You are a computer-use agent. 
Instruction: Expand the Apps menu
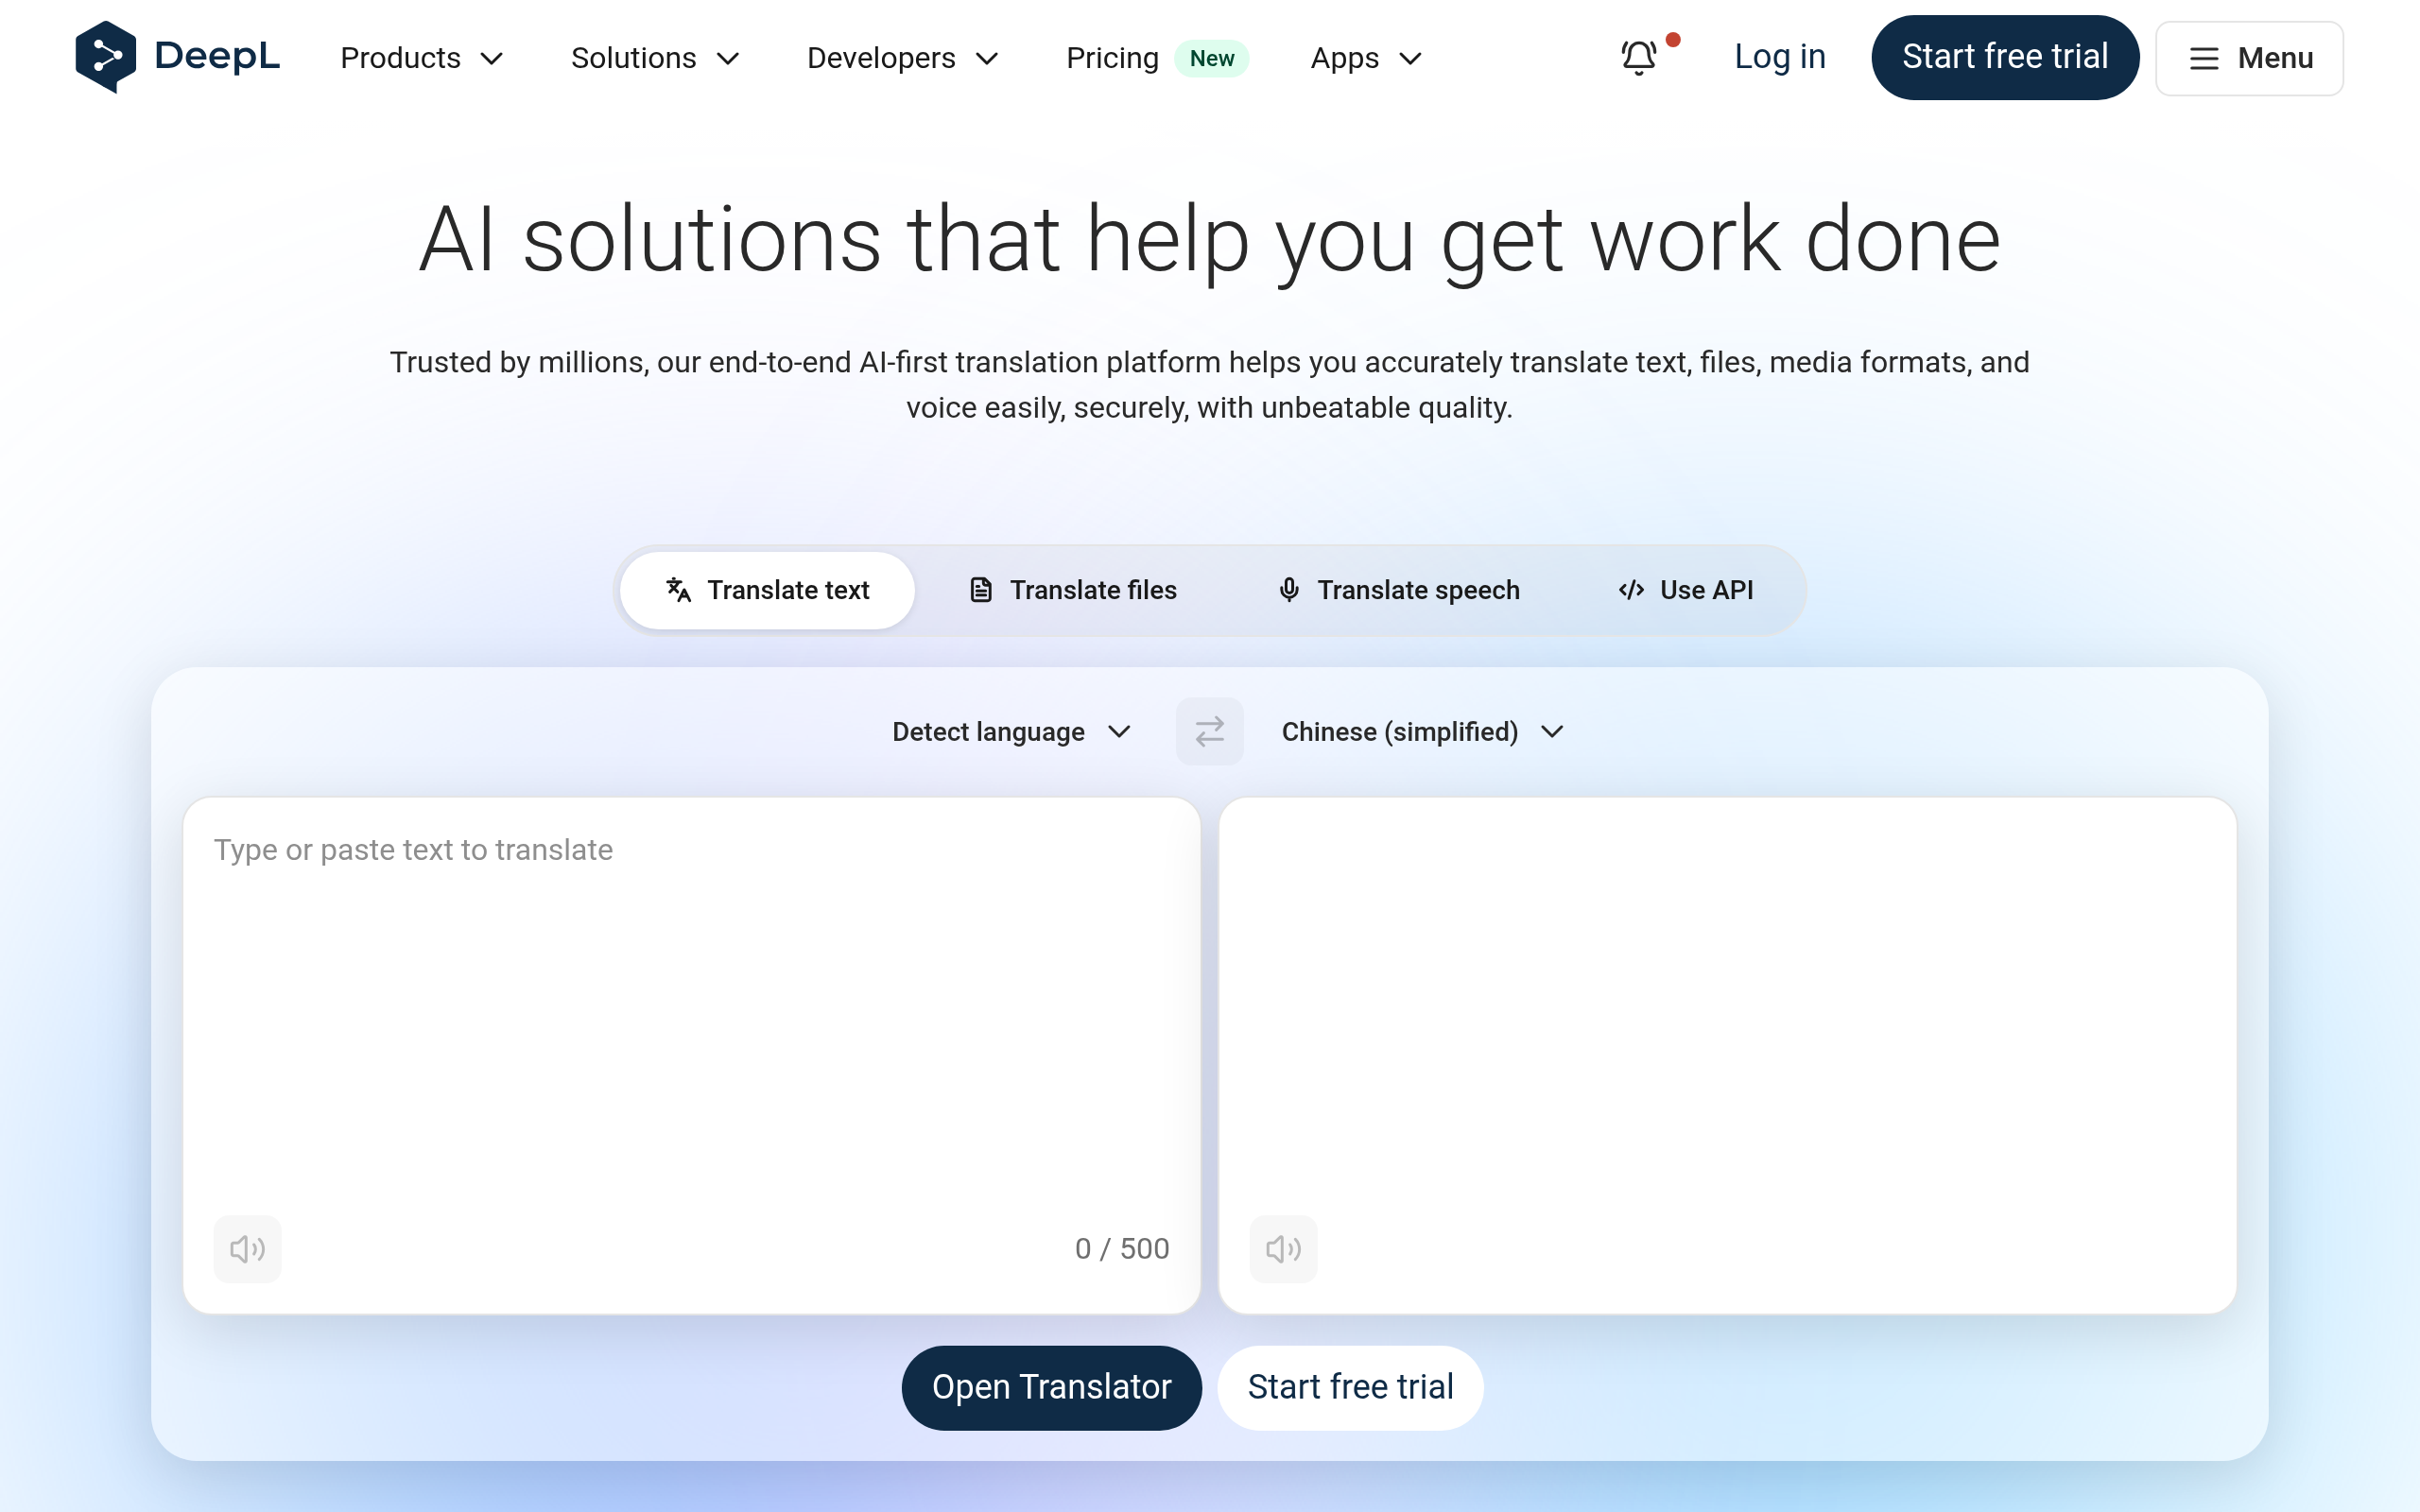click(1366, 58)
